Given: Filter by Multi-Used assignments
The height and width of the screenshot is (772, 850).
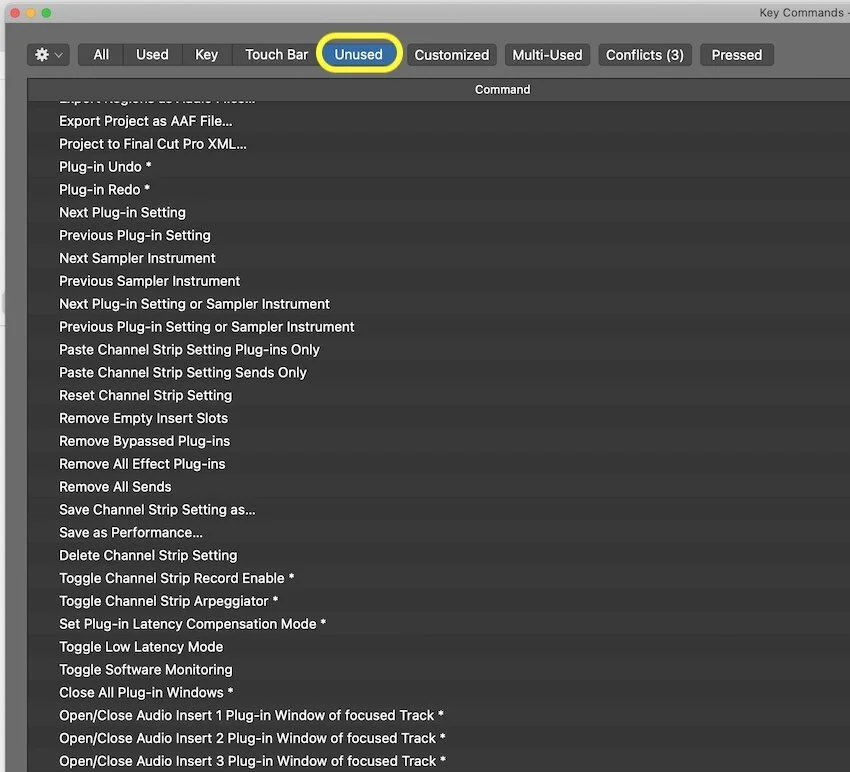Looking at the screenshot, I should pos(547,55).
